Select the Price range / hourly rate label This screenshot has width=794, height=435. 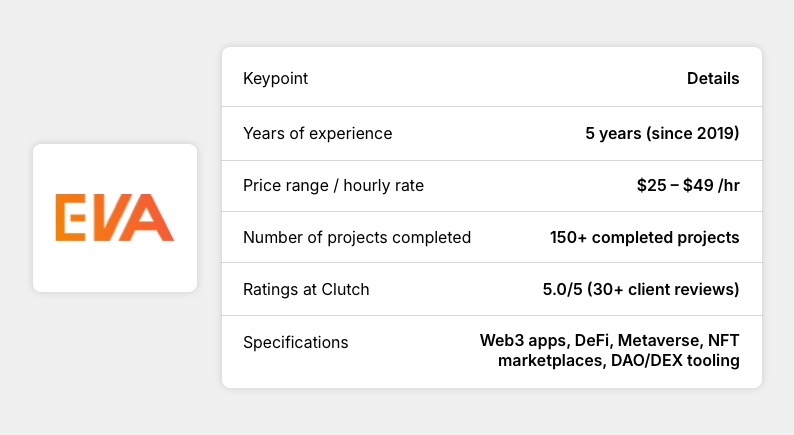333,185
